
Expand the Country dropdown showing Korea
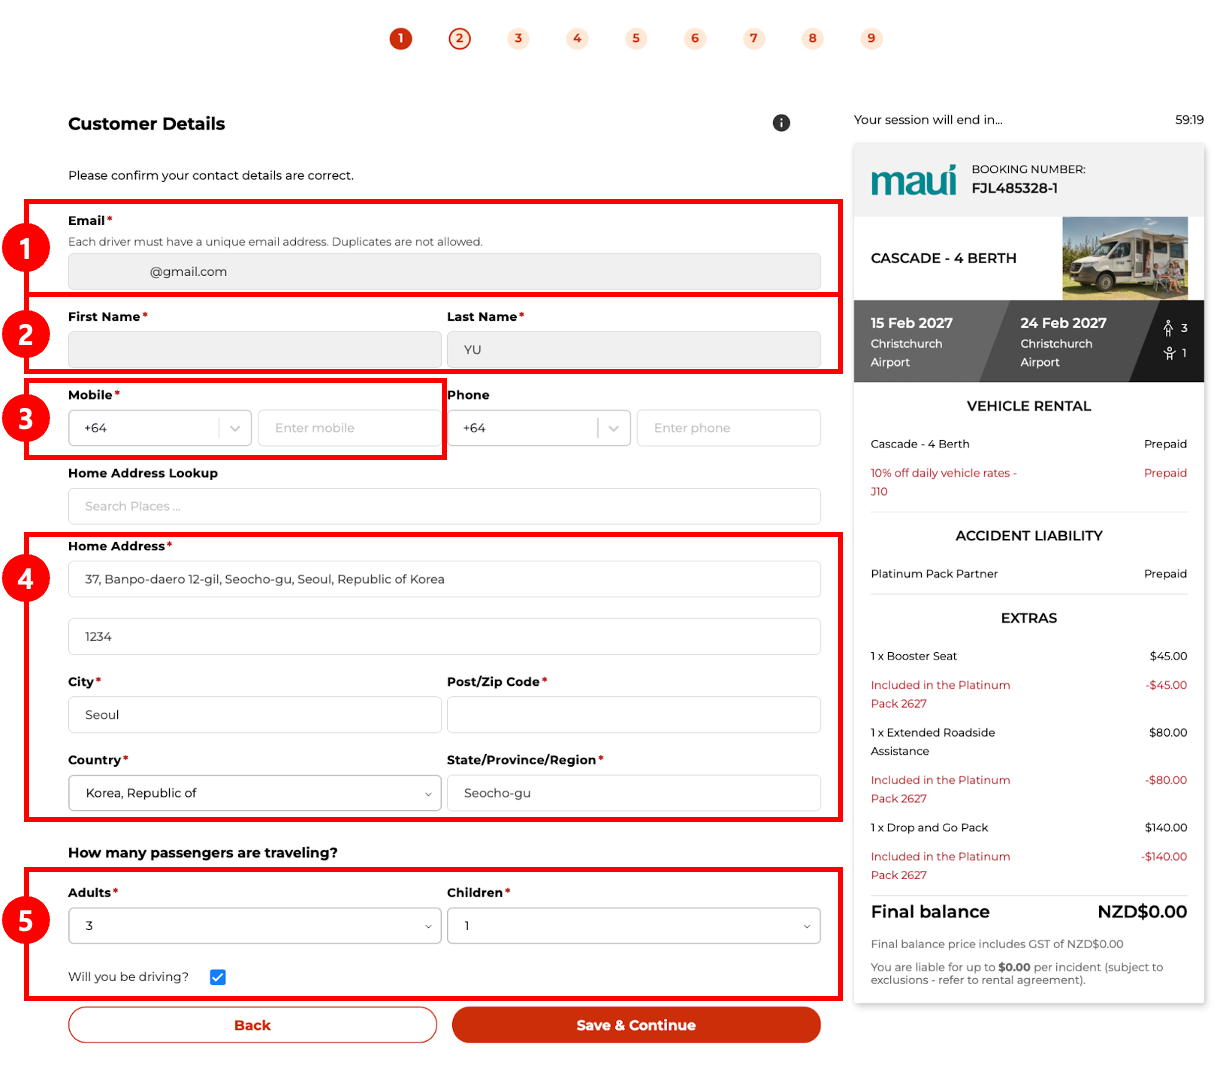pyautogui.click(x=255, y=793)
